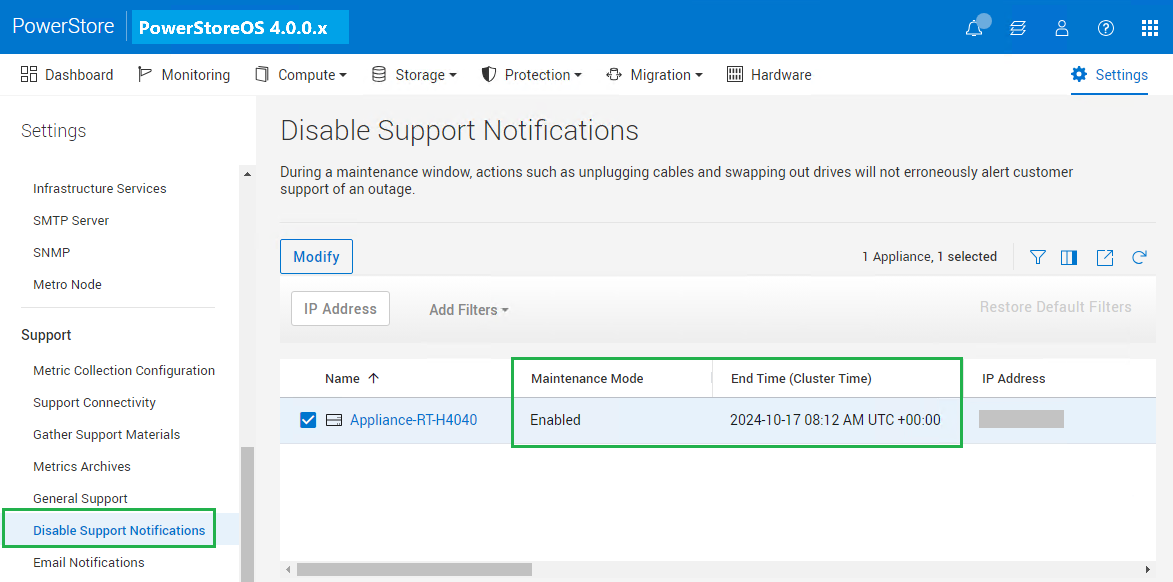The image size is (1173, 582).
Task: Open the filter funnel icon above the table
Action: pos(1037,257)
